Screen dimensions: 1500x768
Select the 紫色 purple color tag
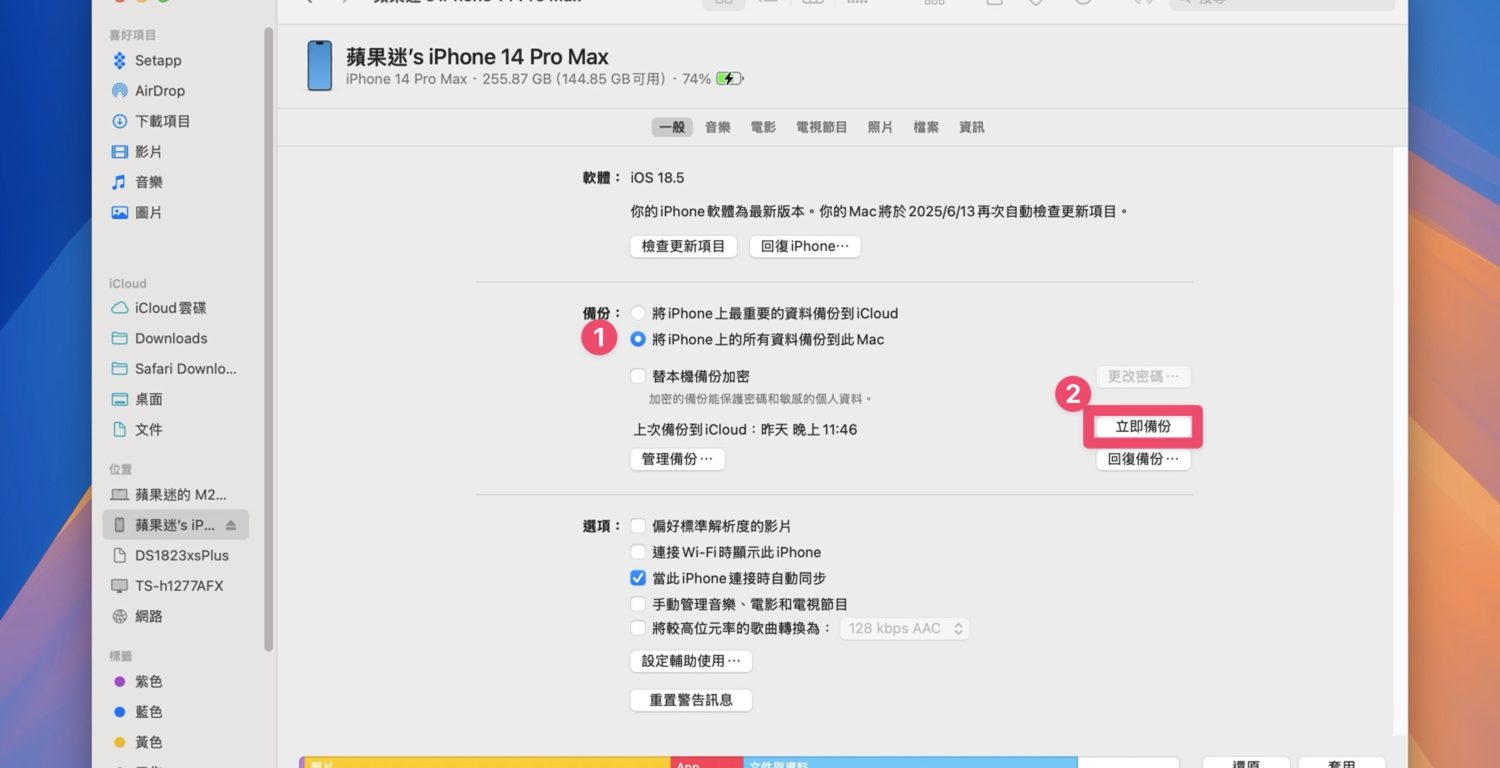148,681
